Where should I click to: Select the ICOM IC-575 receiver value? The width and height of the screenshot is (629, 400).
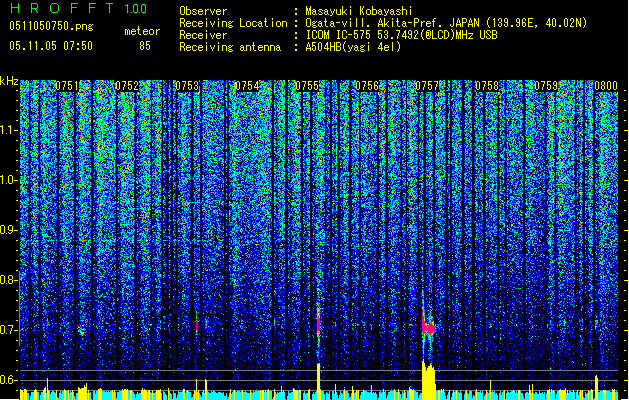click(401, 35)
